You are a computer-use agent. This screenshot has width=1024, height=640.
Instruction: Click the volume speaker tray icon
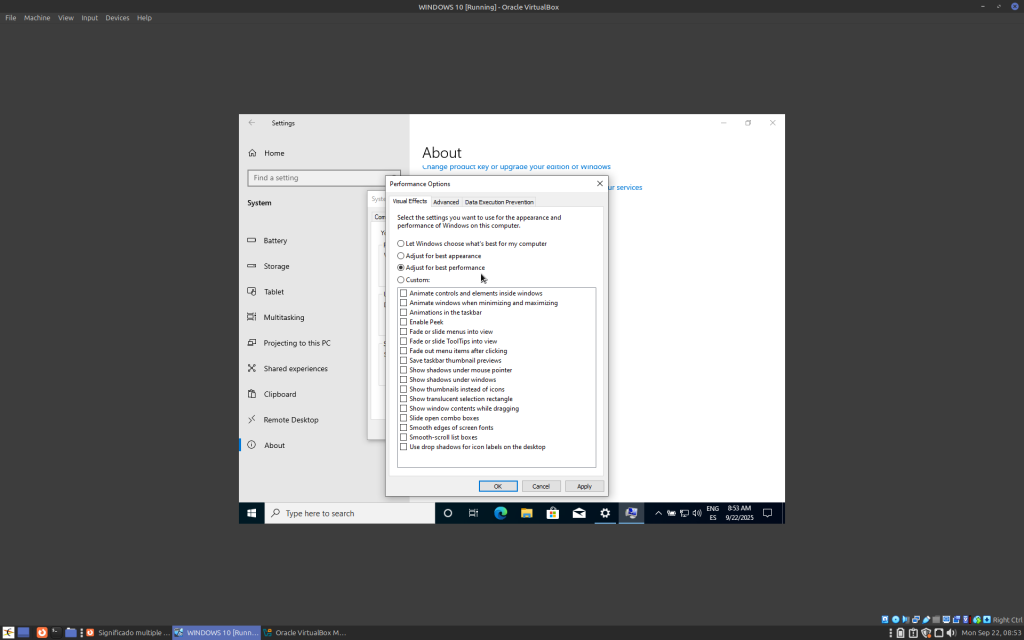pyautogui.click(x=696, y=513)
